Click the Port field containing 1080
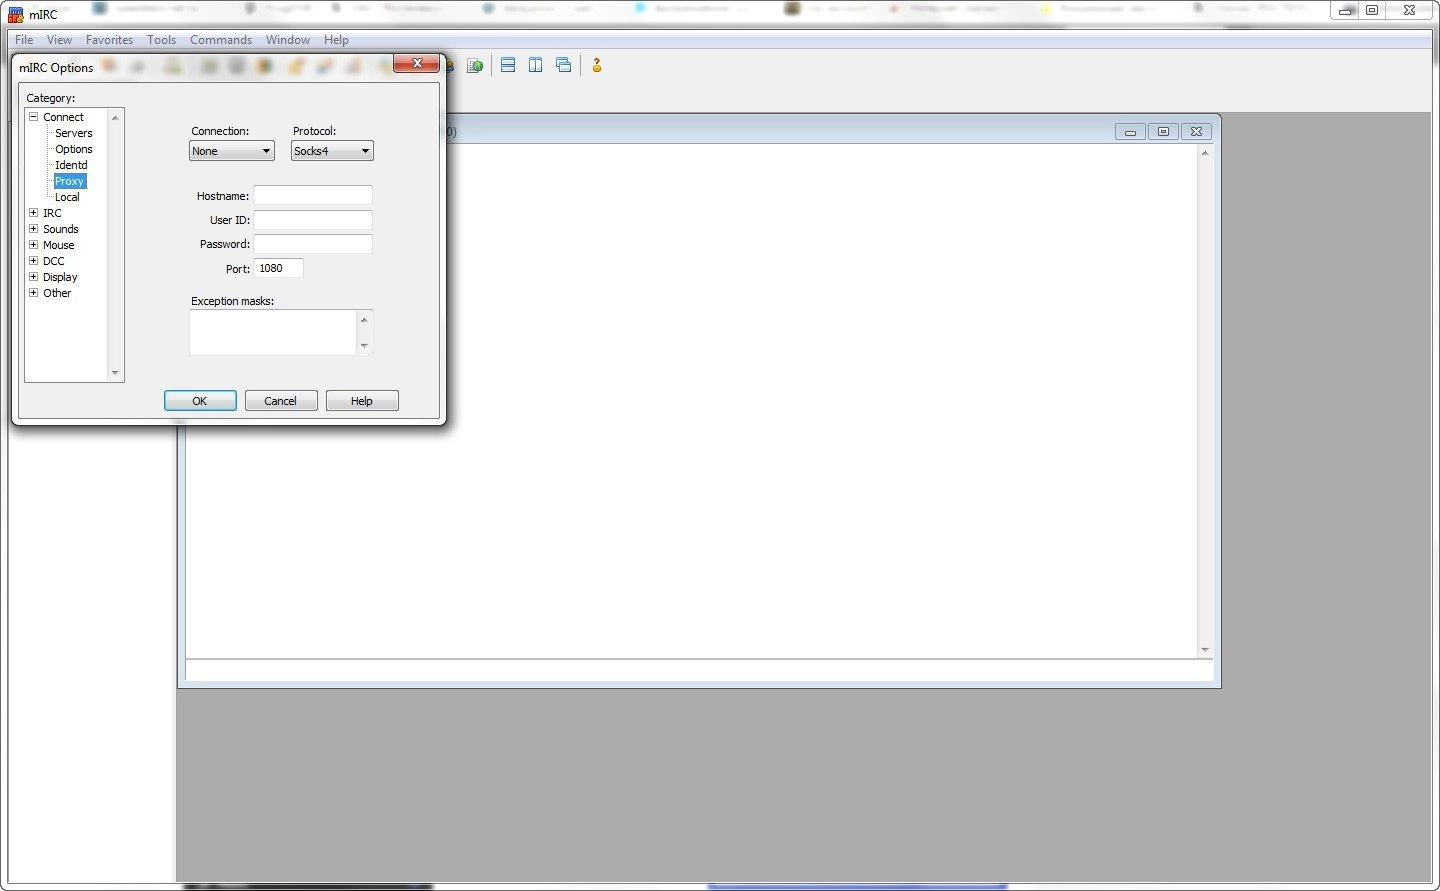 pos(279,268)
